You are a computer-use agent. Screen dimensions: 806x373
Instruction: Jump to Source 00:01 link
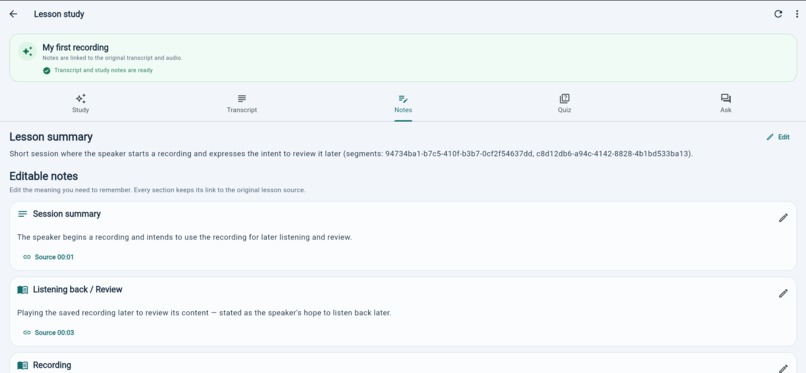[x=48, y=257]
